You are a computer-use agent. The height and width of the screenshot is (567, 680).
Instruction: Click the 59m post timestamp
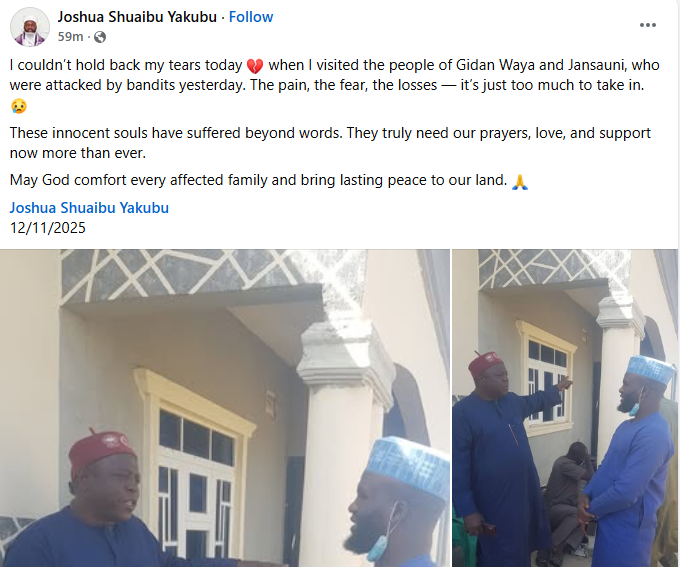pos(70,37)
